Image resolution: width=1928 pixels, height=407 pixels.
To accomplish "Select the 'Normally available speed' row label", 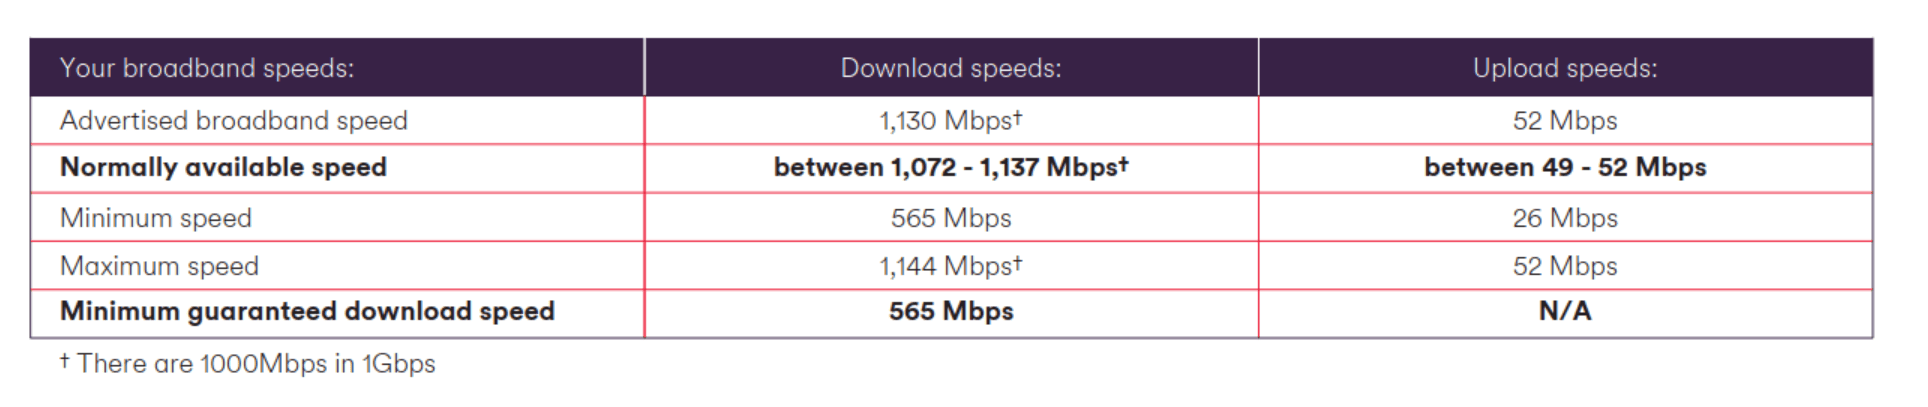I will pos(223,167).
